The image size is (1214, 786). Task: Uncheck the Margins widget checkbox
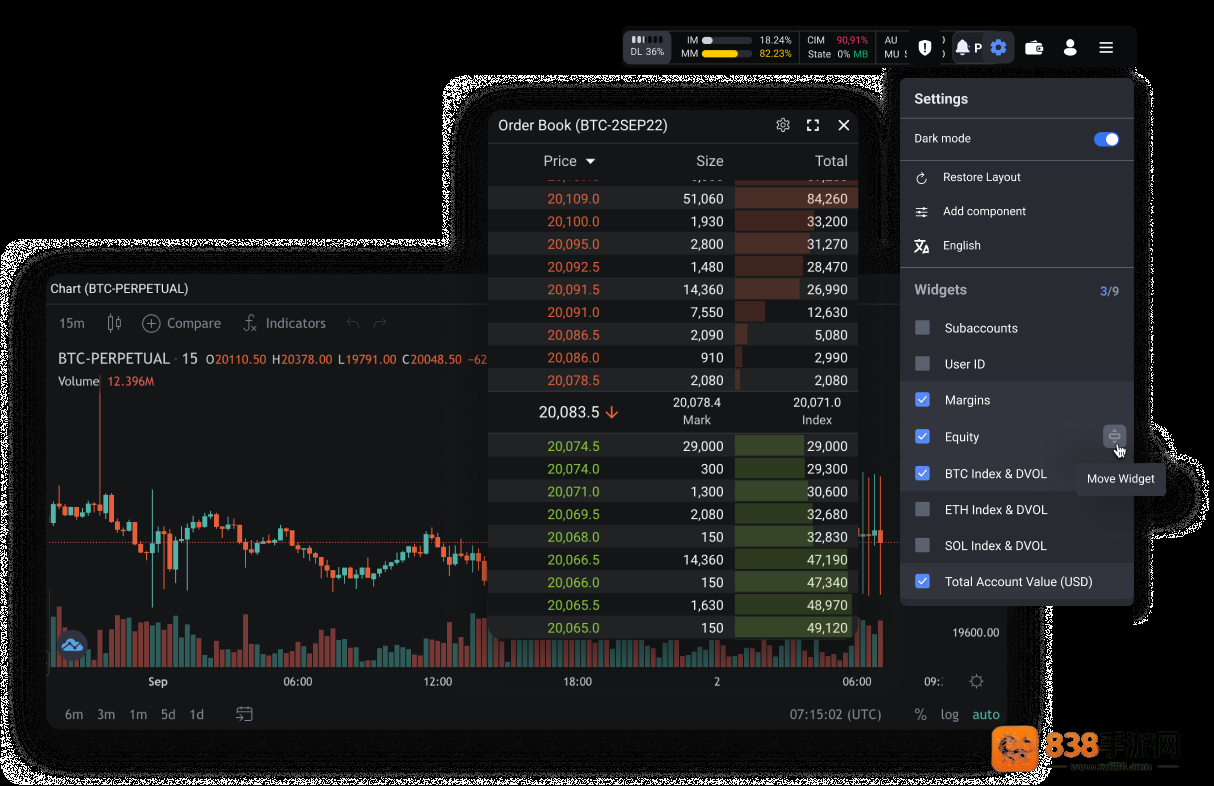click(x=923, y=400)
